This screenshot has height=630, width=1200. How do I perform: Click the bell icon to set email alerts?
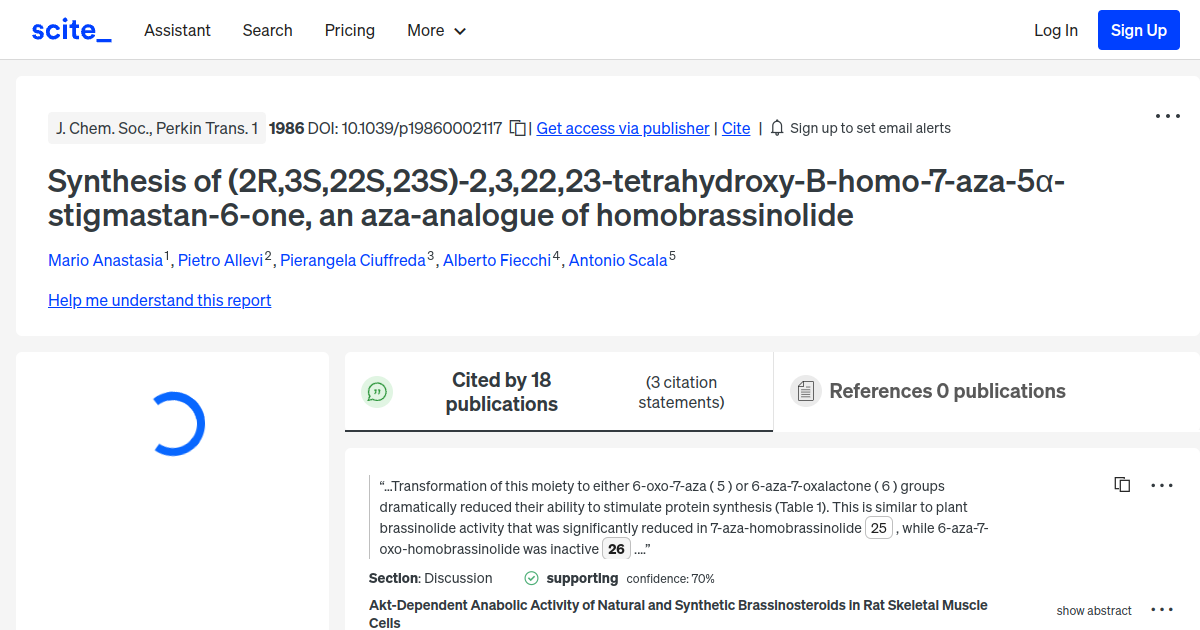[x=776, y=128]
